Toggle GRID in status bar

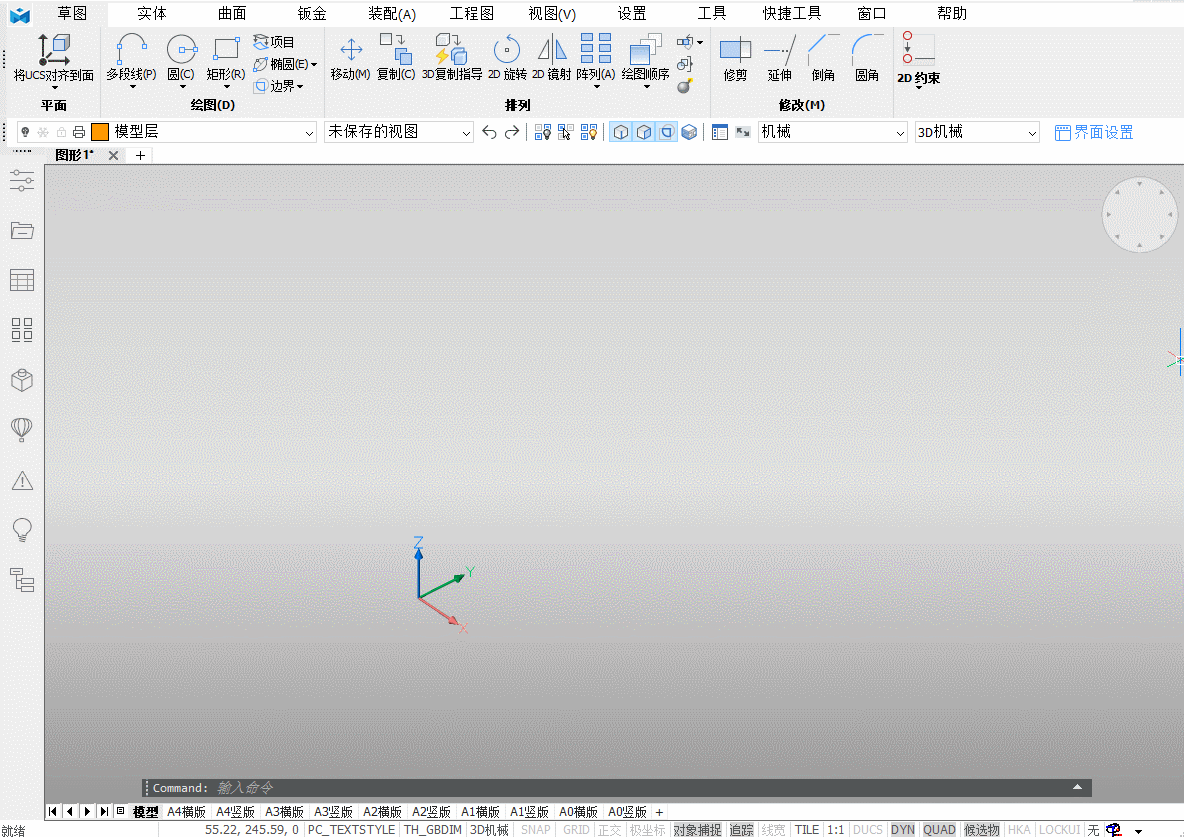tap(576, 829)
